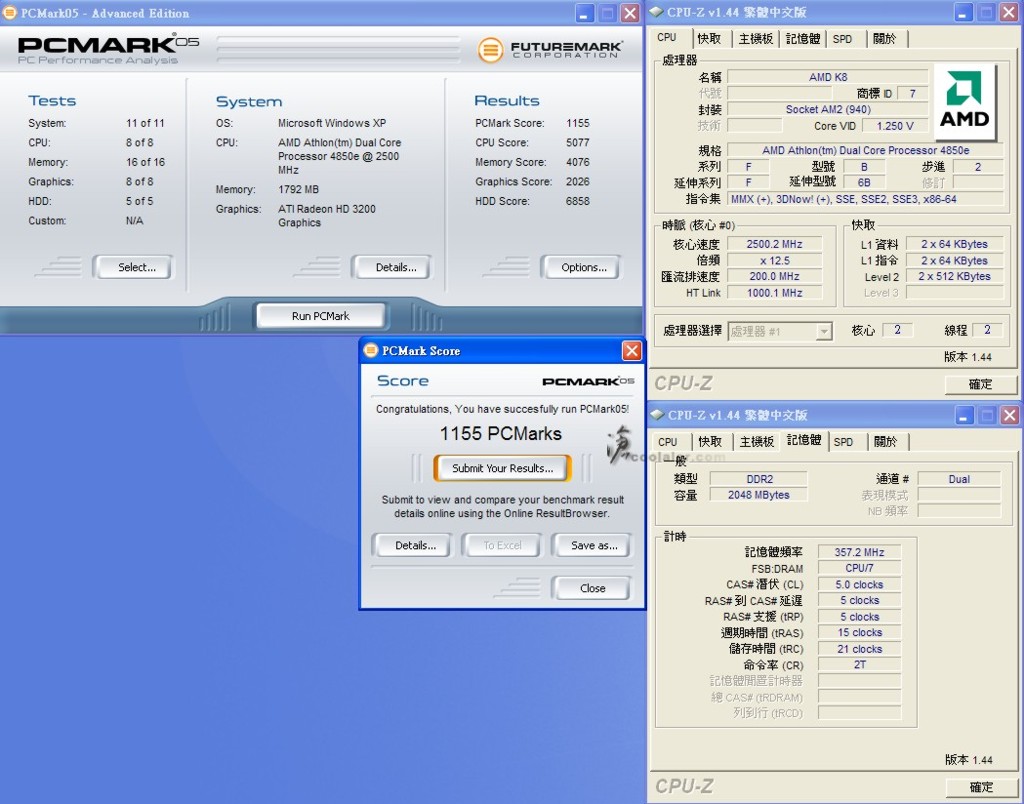Viewport: 1024px width, 804px height.
Task: Click the 記憶體頻率 357.2 MHz field
Action: [859, 552]
